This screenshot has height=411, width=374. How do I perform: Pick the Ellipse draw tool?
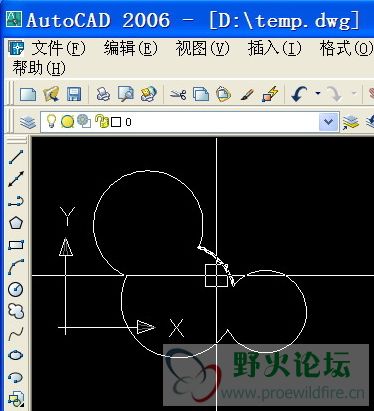[x=16, y=355]
